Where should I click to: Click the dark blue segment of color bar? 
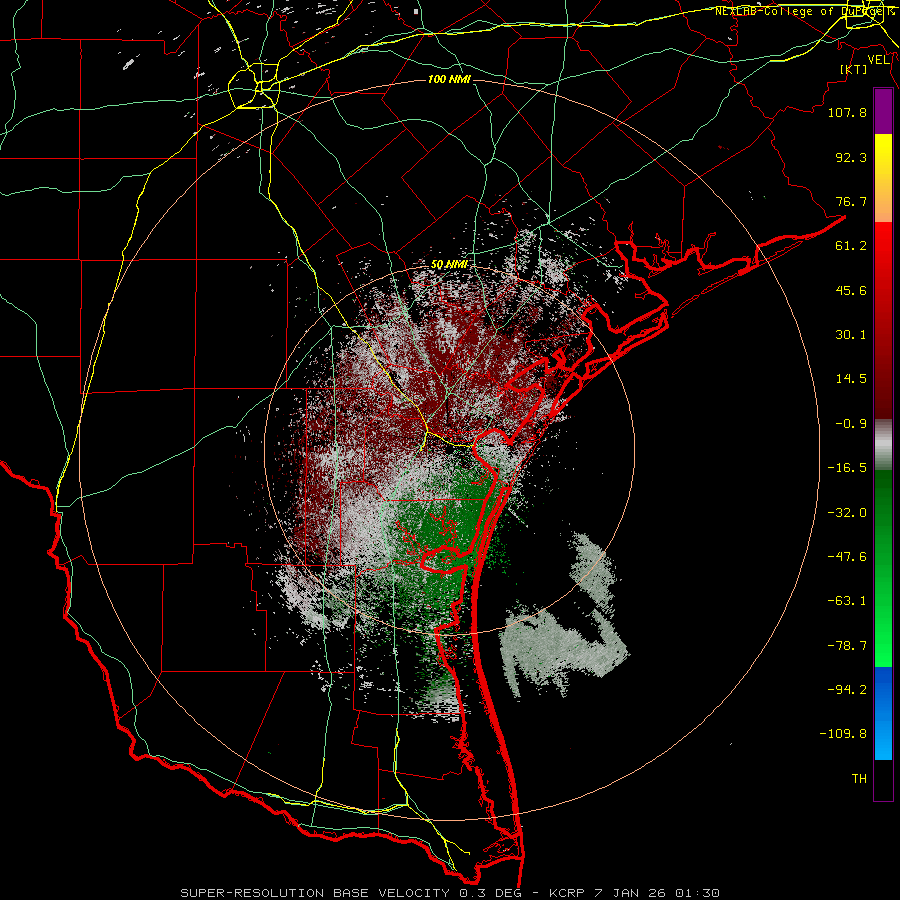click(883, 689)
